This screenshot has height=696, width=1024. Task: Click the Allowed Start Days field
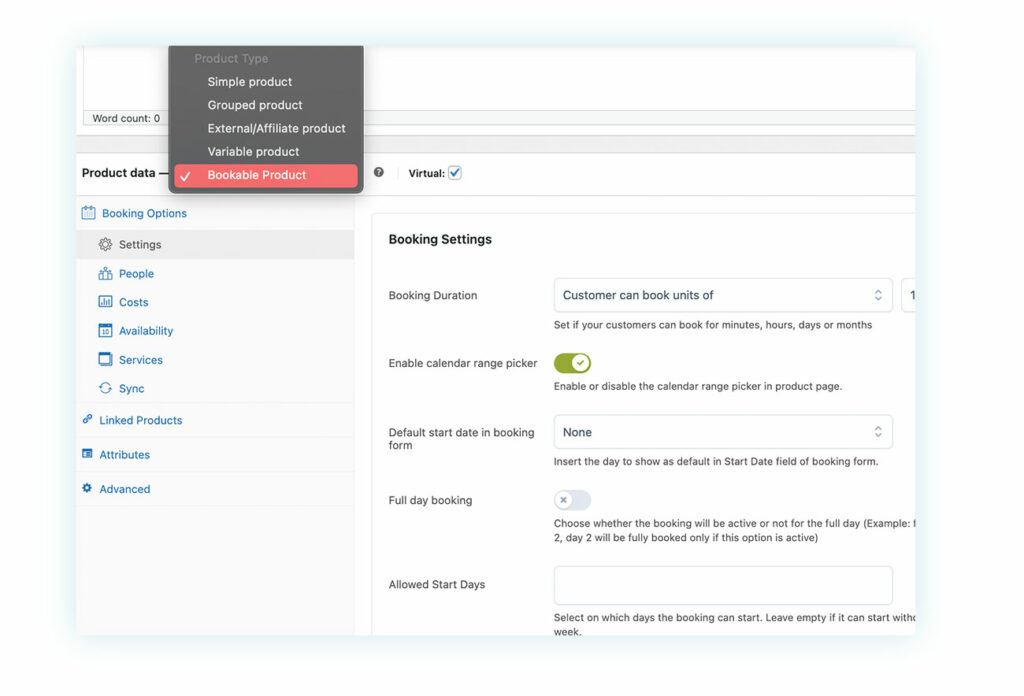tap(722, 585)
